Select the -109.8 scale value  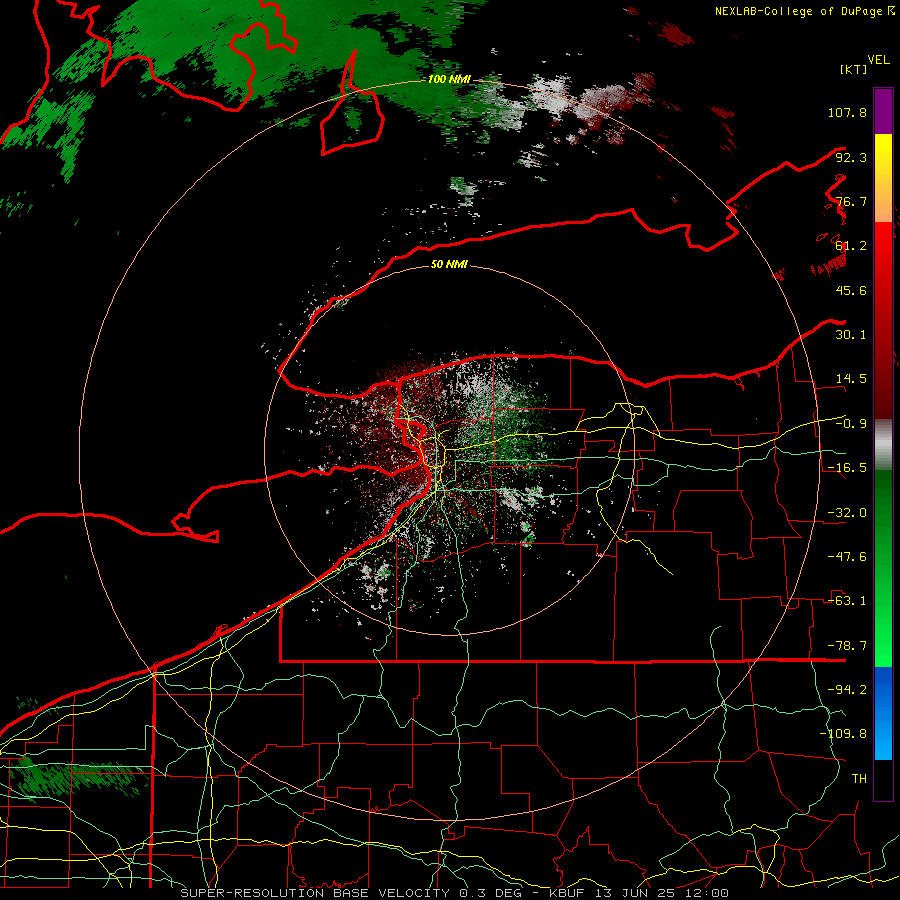tap(843, 734)
